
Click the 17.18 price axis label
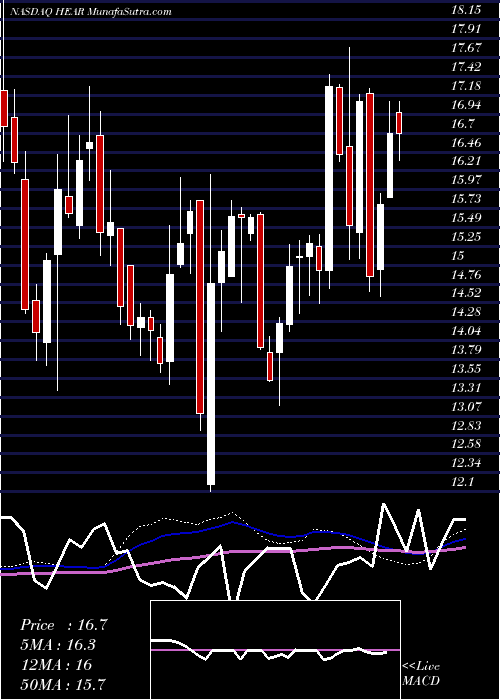point(466,86)
